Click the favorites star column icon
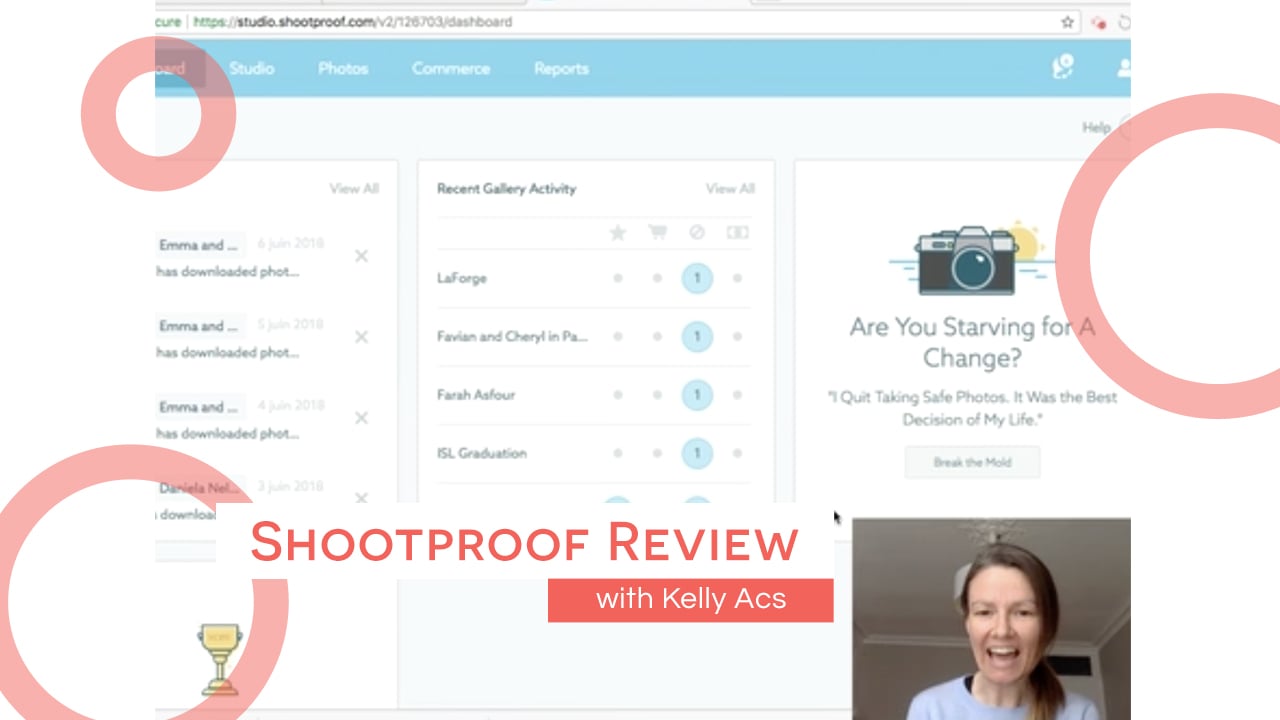This screenshot has height=720, width=1280. pos(618,232)
